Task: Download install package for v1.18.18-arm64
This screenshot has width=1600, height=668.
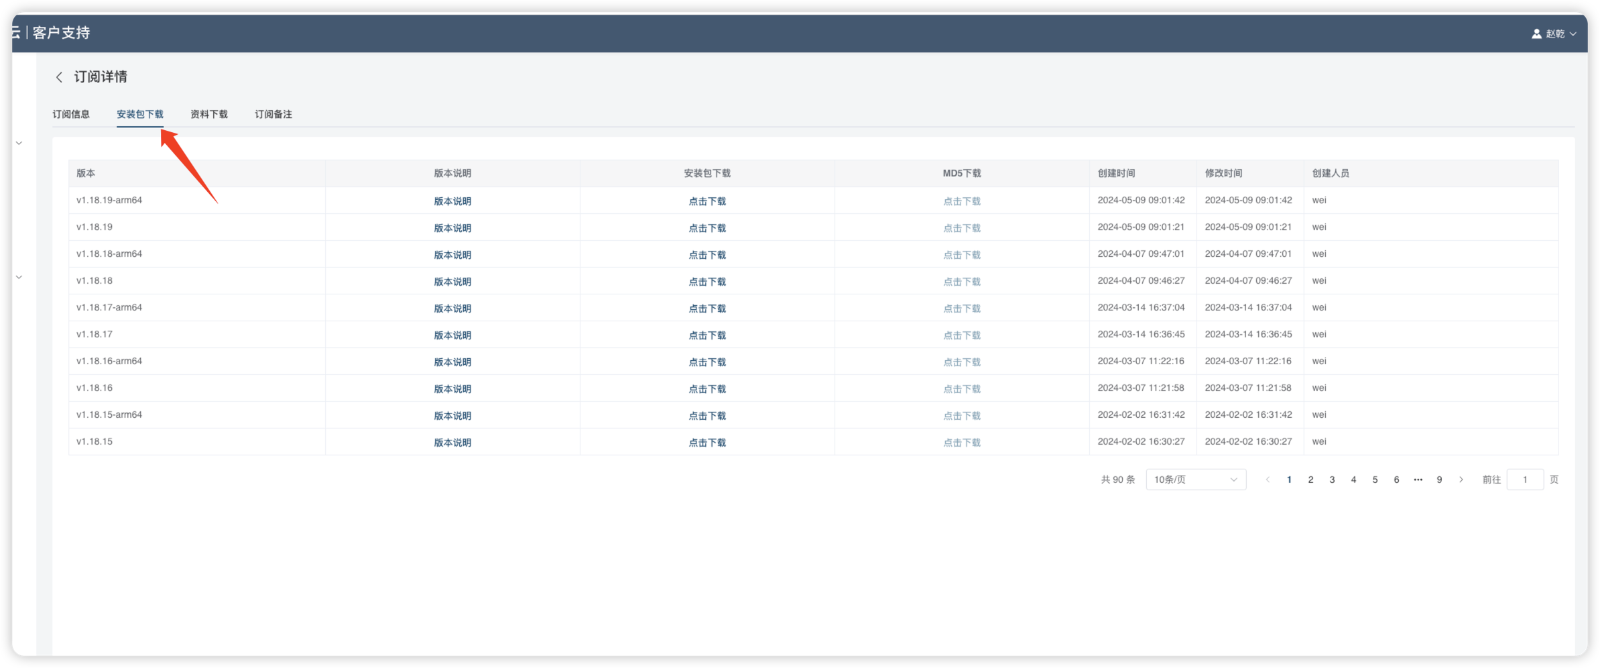Action: coord(707,255)
